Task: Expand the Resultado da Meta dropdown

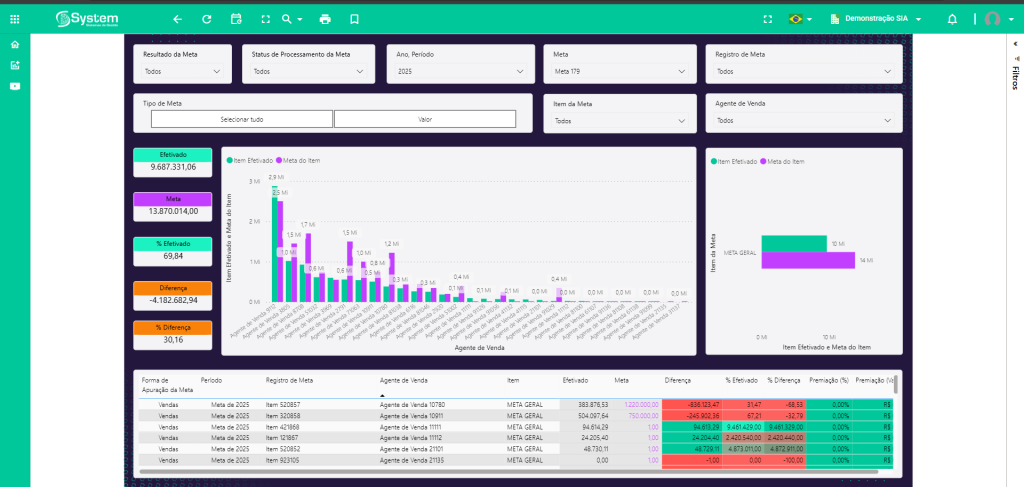Action: (182, 72)
